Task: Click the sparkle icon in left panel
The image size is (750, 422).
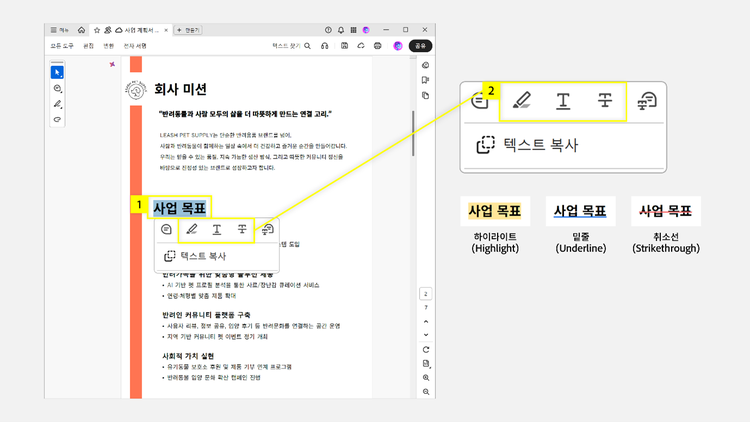Action: (112, 64)
